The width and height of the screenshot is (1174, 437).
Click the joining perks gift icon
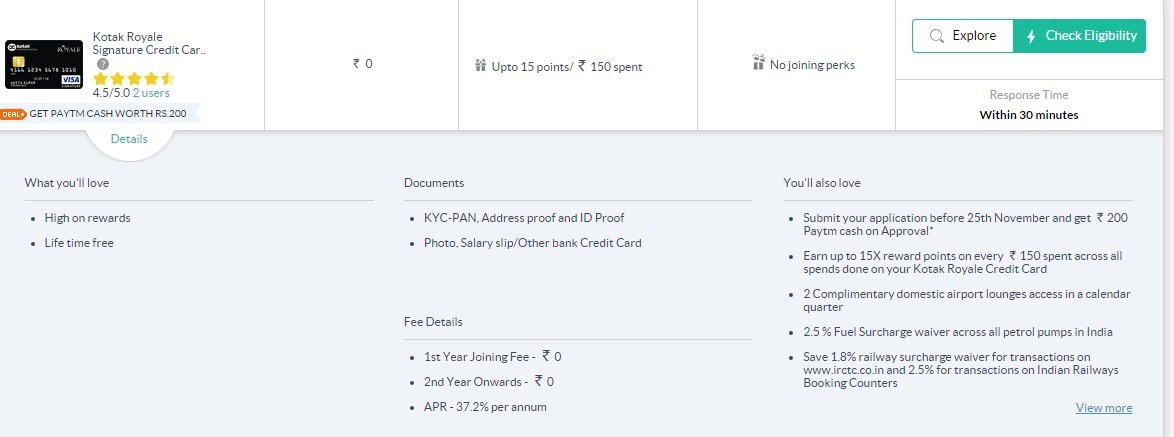(x=758, y=64)
